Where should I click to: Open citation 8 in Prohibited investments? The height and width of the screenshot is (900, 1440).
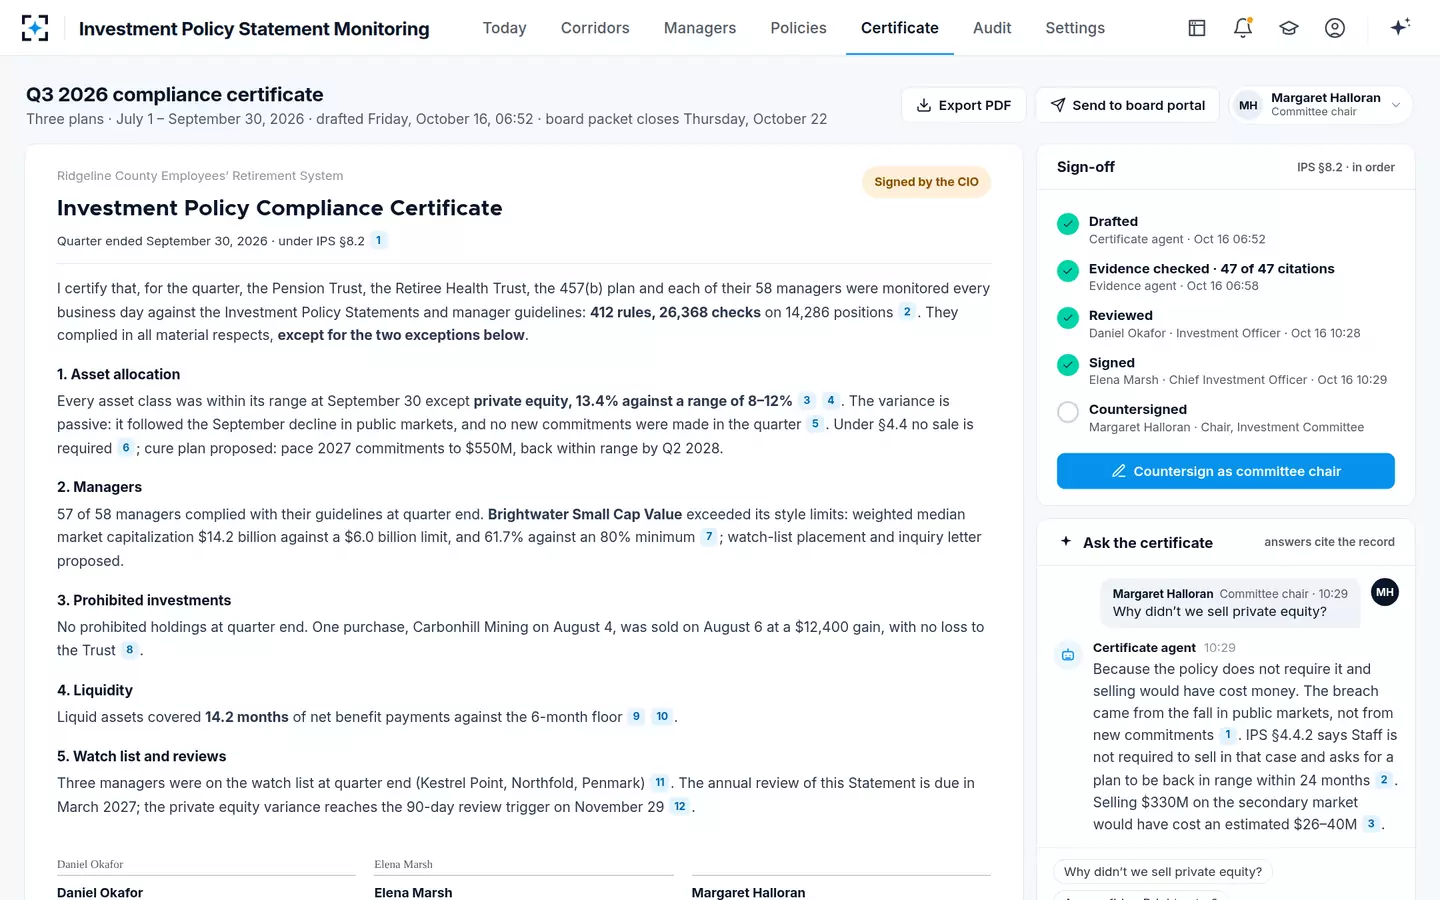(130, 650)
